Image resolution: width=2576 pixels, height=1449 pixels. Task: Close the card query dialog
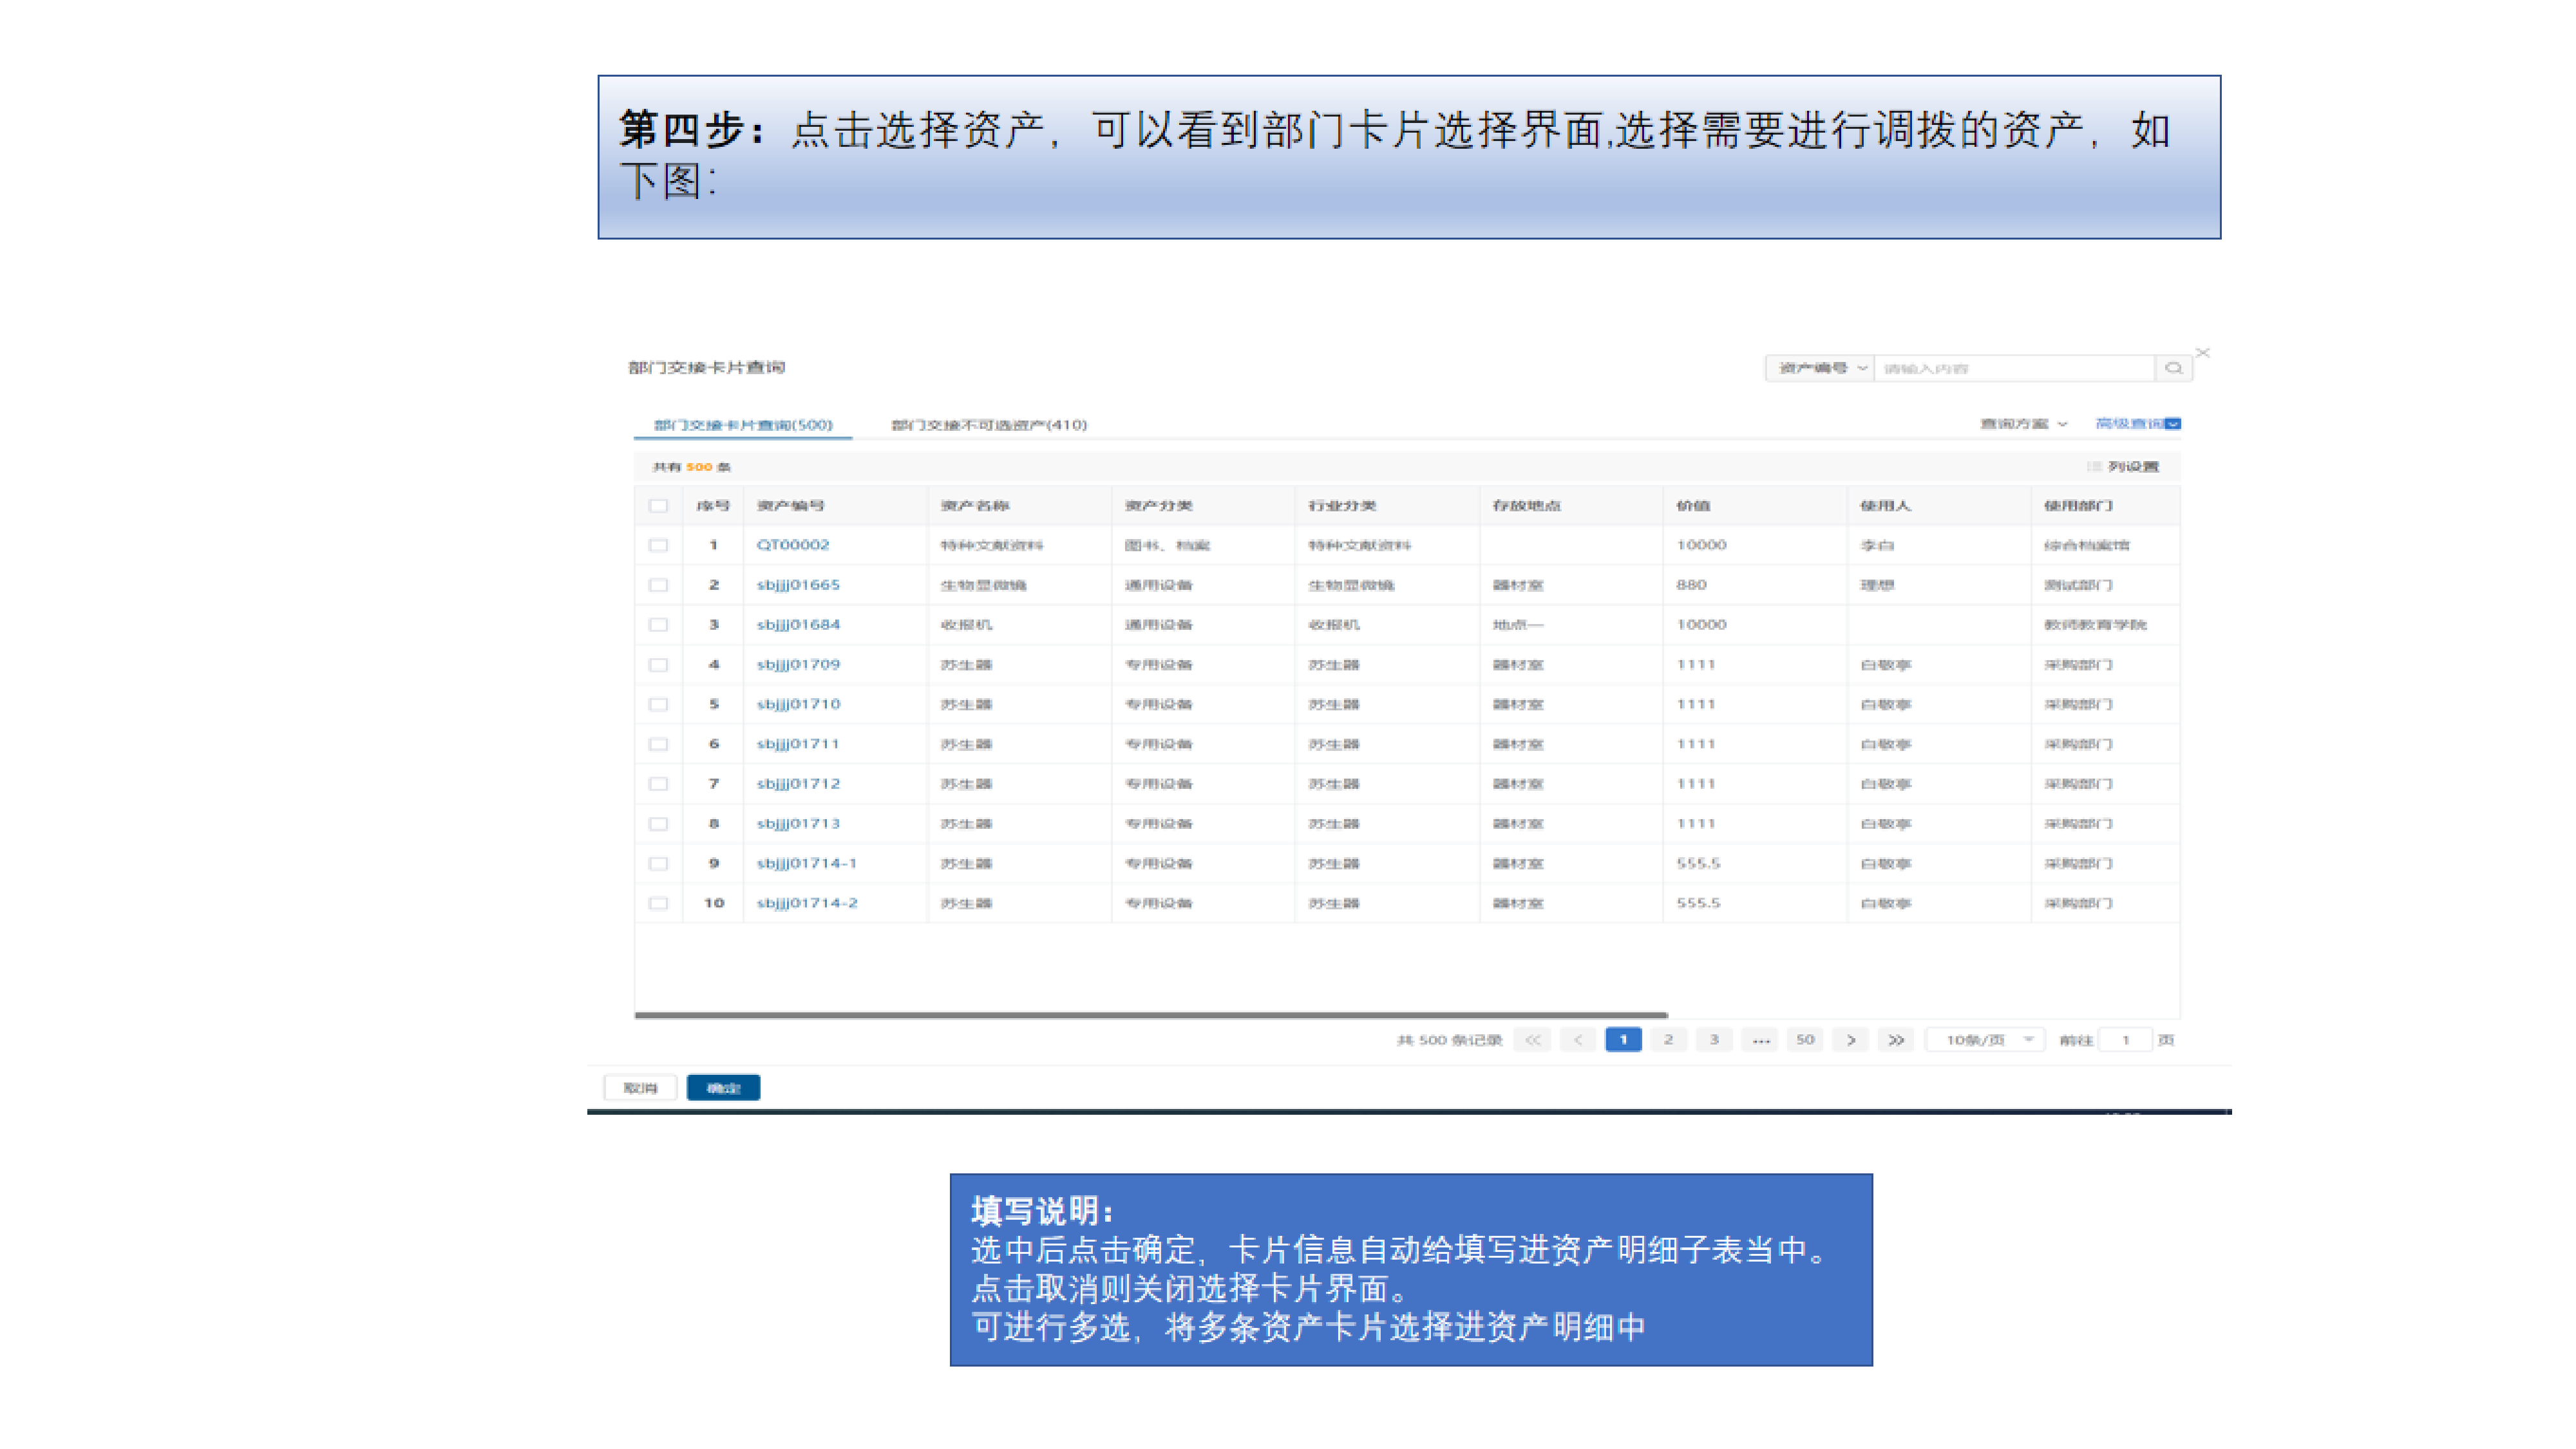pyautogui.click(x=2202, y=353)
